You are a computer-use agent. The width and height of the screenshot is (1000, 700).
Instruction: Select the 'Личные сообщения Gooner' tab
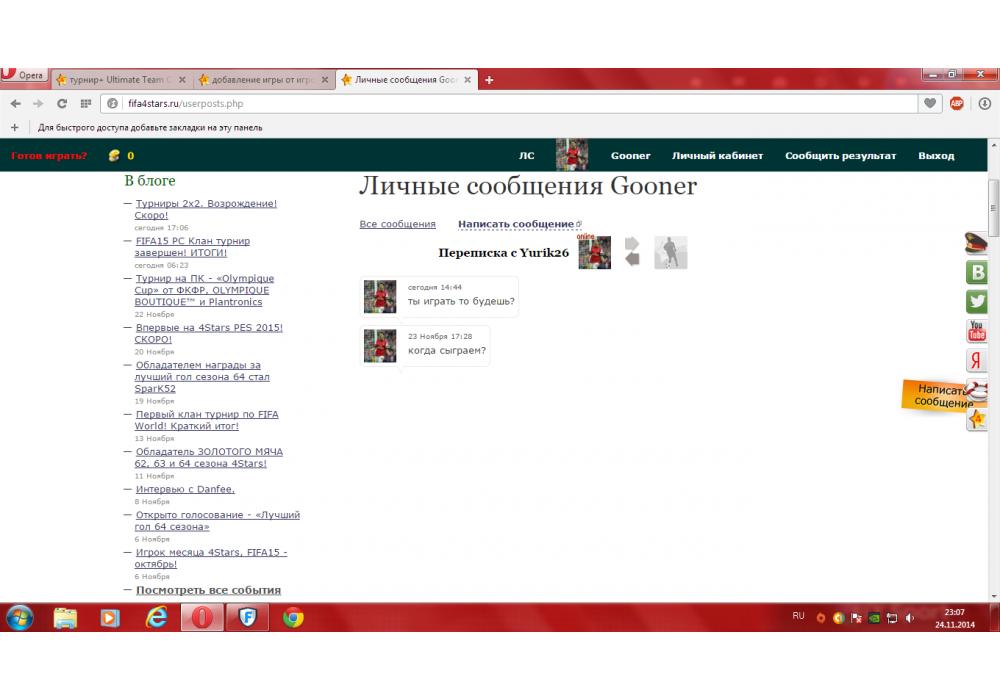(406, 80)
